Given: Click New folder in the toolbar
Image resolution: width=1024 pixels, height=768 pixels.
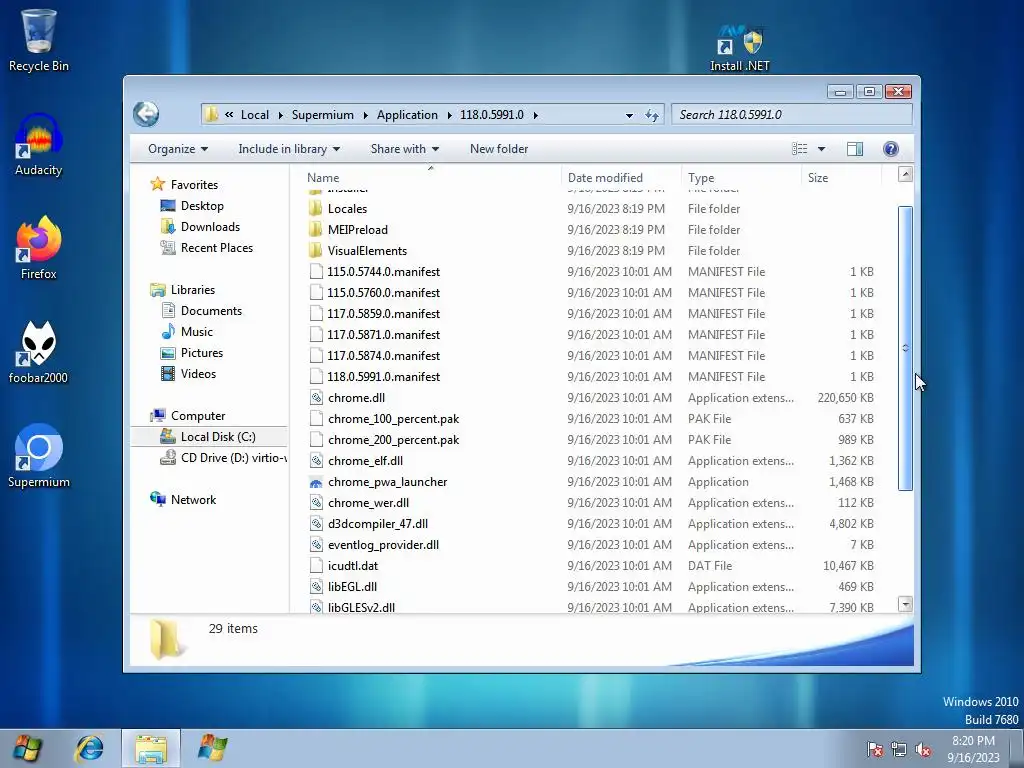Looking at the screenshot, I should point(499,149).
